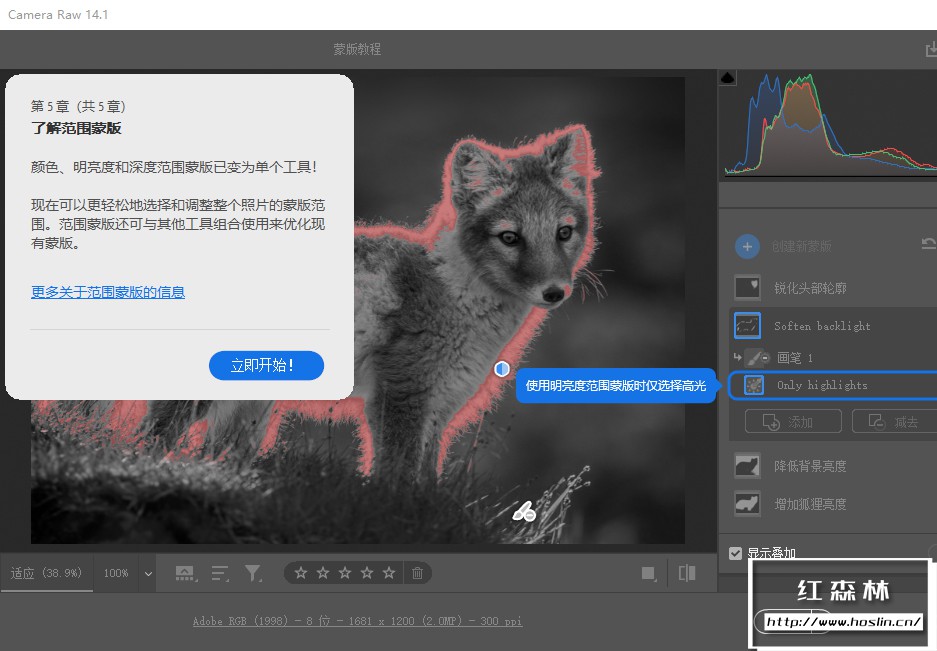Image resolution: width=937 pixels, height=651 pixels.
Task: Click the brush pin in the grass
Action: click(x=524, y=512)
